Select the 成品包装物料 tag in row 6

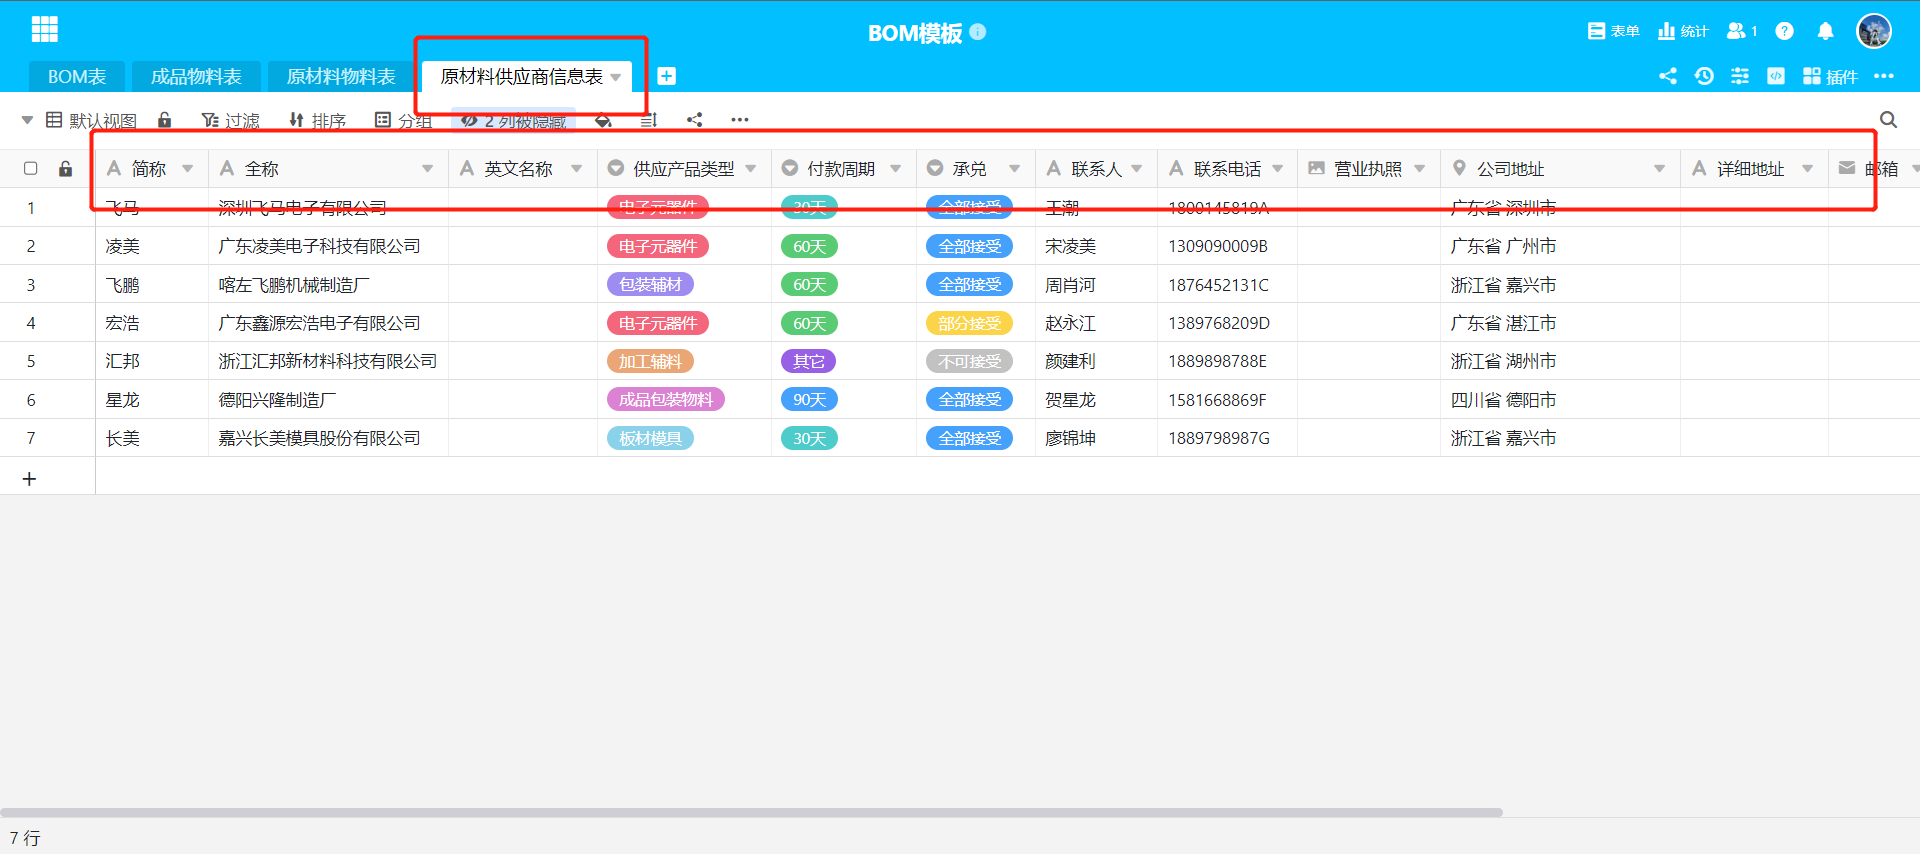666,400
